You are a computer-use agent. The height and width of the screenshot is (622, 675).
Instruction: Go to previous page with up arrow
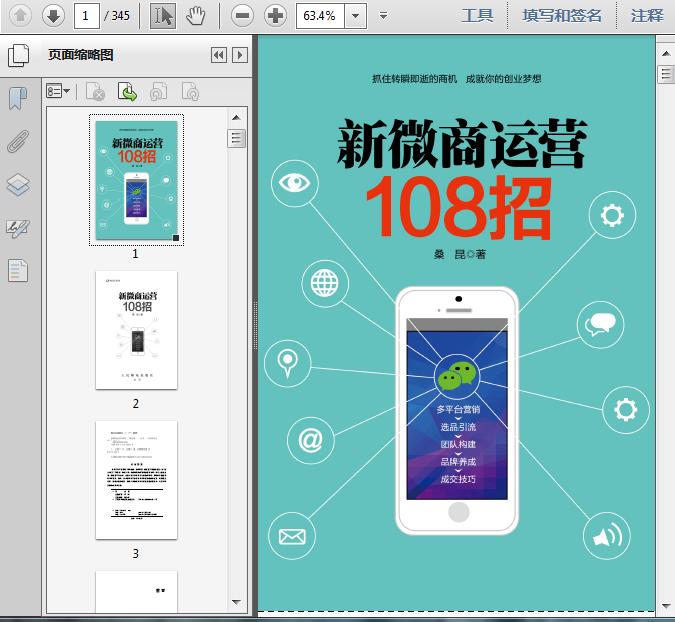(20, 16)
